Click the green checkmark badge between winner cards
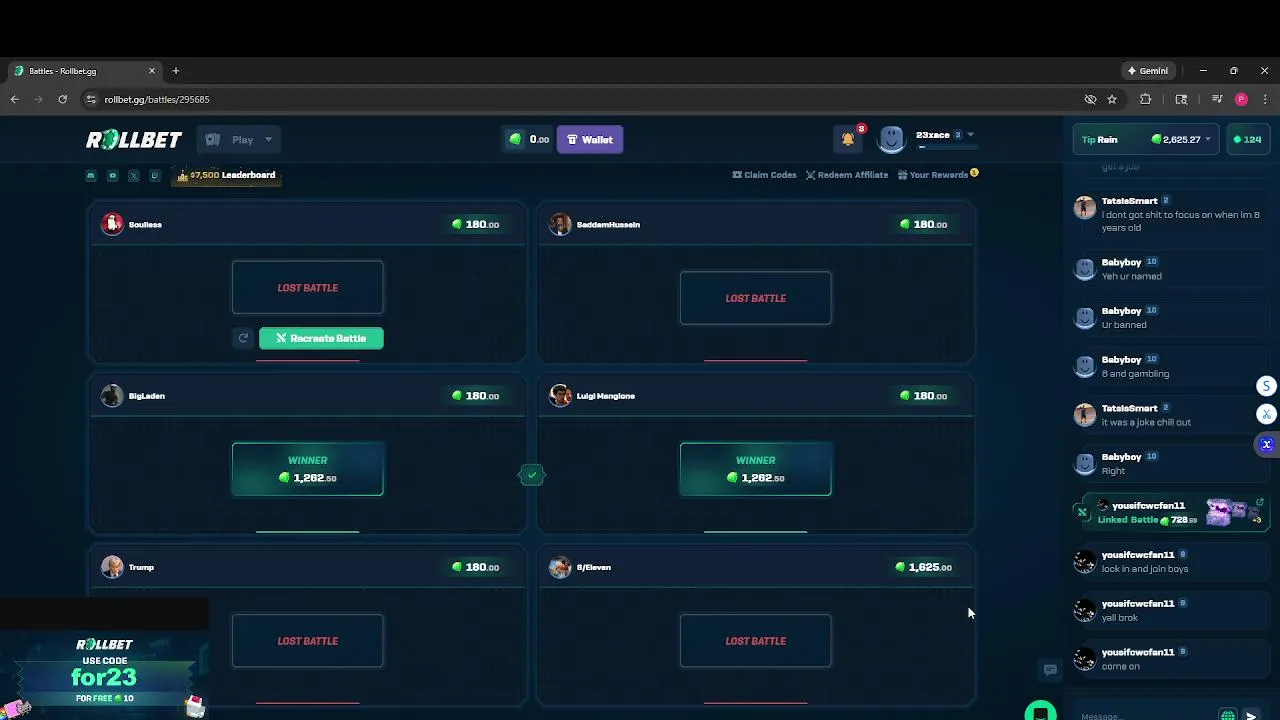 (x=532, y=475)
